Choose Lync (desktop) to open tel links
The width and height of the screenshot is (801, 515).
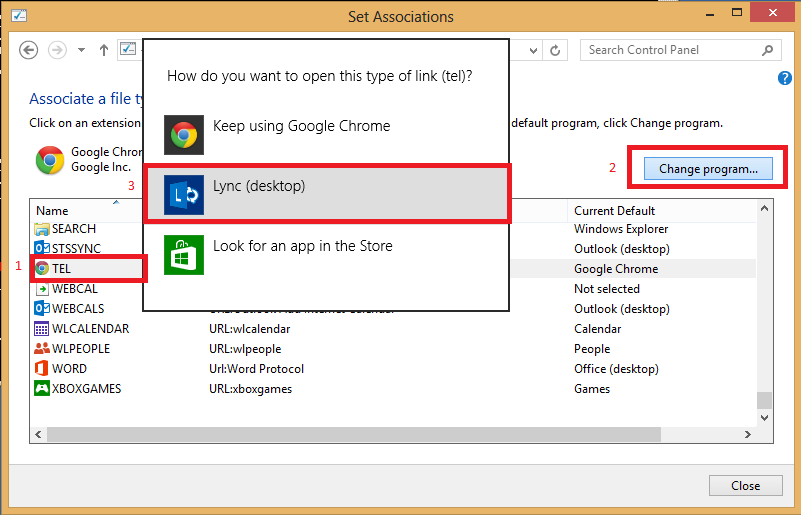(x=326, y=195)
